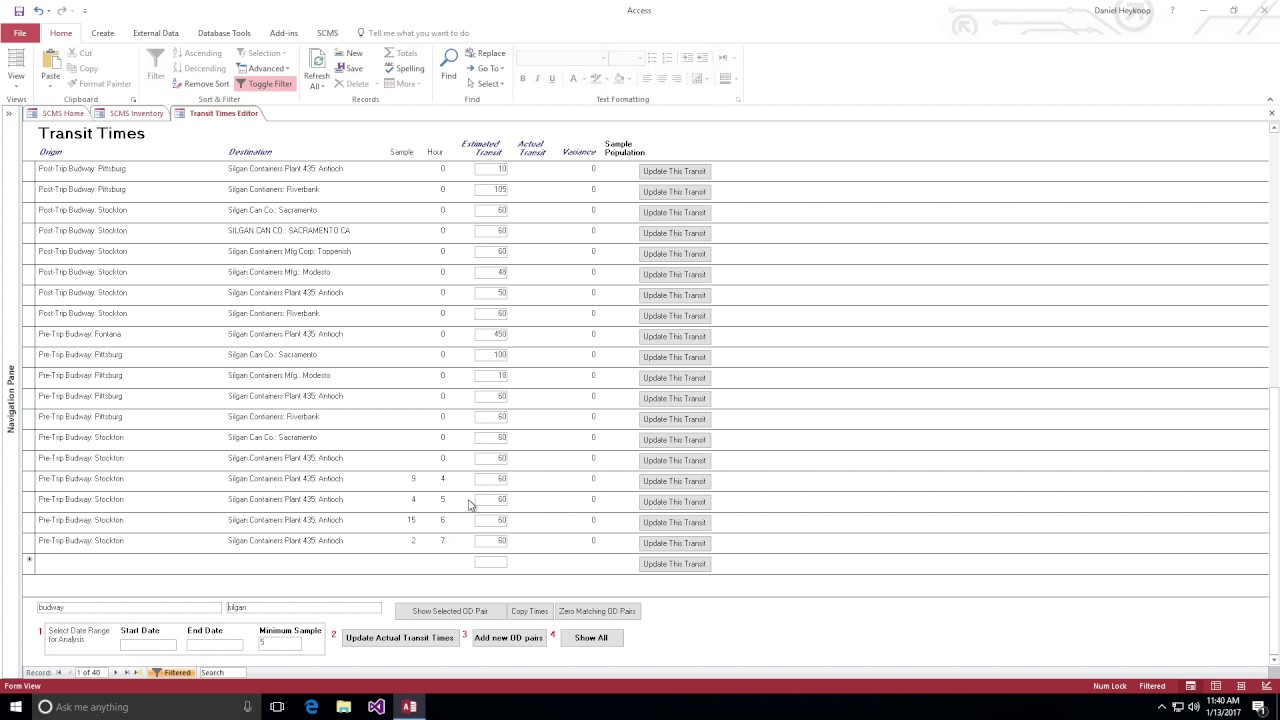Screen dimensions: 1280x720
Task: Click the Zero Matching OD Pairs button
Action: tap(597, 611)
